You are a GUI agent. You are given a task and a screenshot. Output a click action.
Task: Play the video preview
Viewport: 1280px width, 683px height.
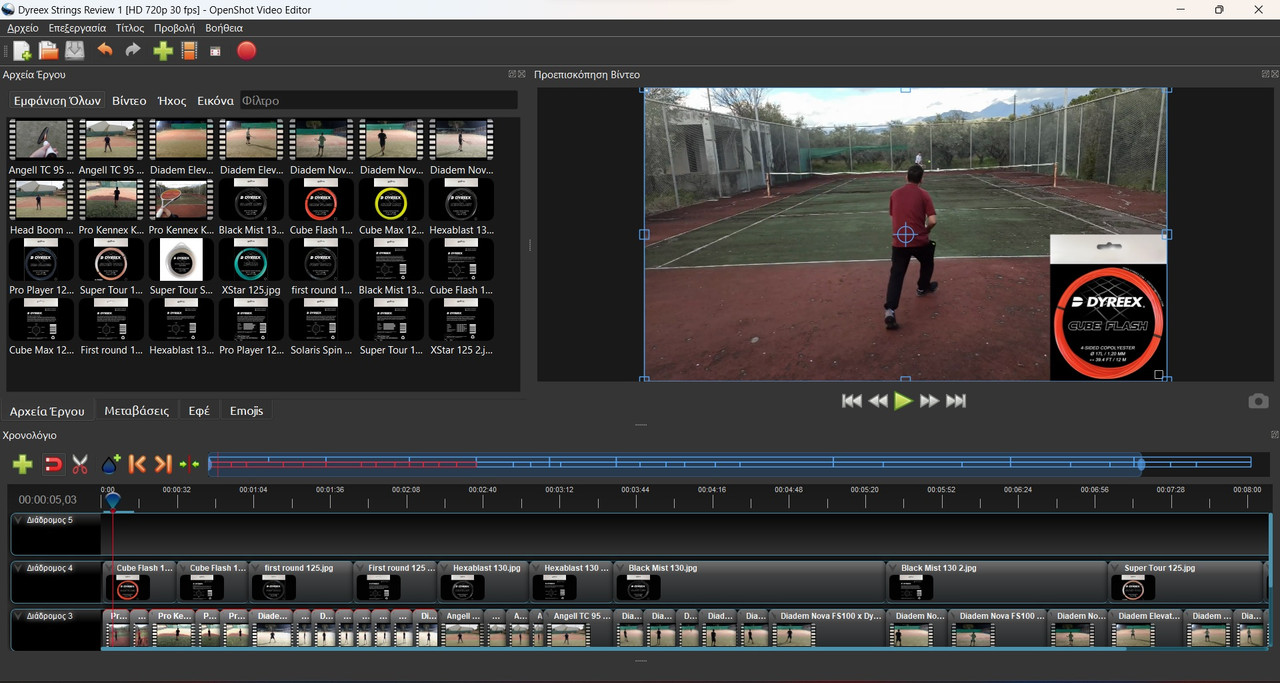[904, 401]
